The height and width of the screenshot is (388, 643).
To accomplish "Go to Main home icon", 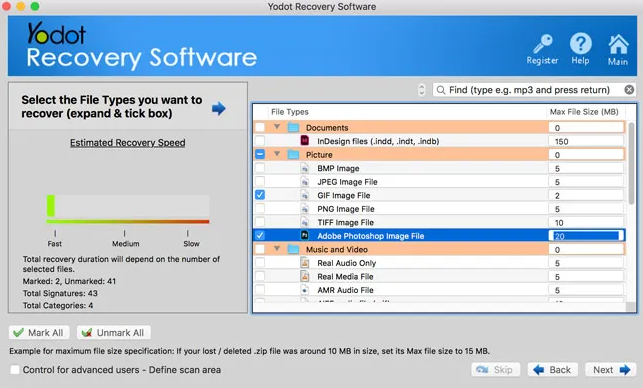I will 618,50.
